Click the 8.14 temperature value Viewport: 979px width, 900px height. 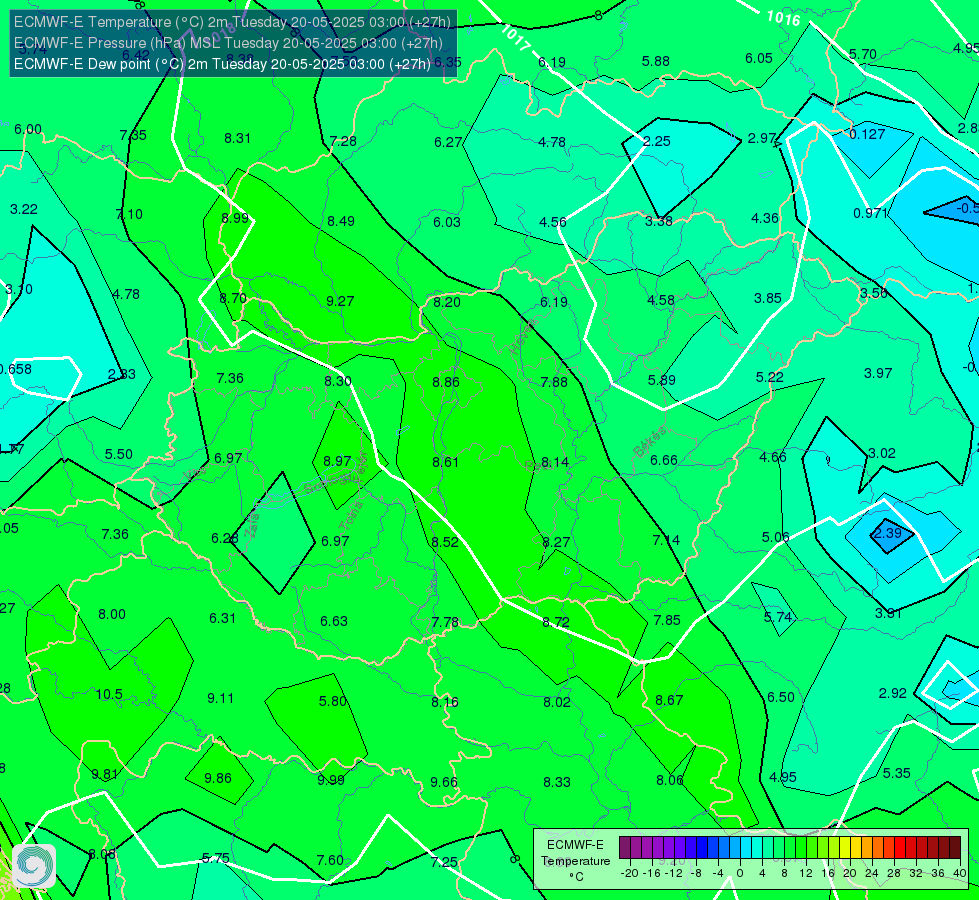click(555, 462)
